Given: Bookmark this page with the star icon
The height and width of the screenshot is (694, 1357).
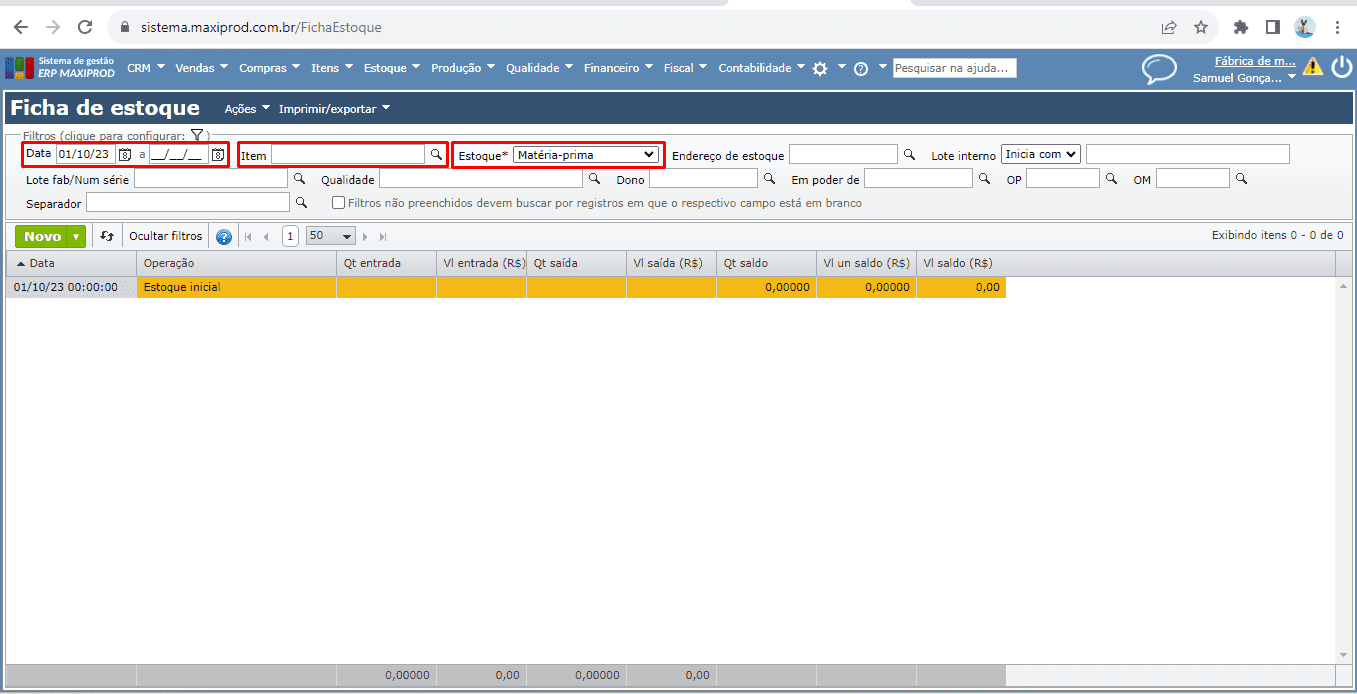Looking at the screenshot, I should click(x=1201, y=27).
